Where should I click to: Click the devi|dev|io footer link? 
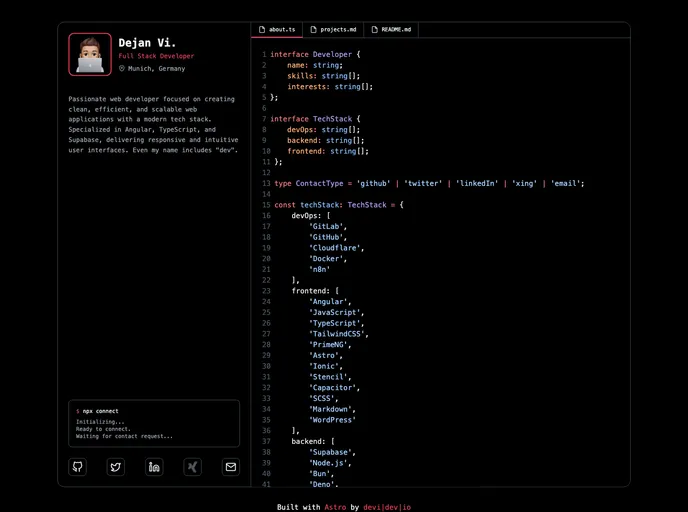[387, 507]
